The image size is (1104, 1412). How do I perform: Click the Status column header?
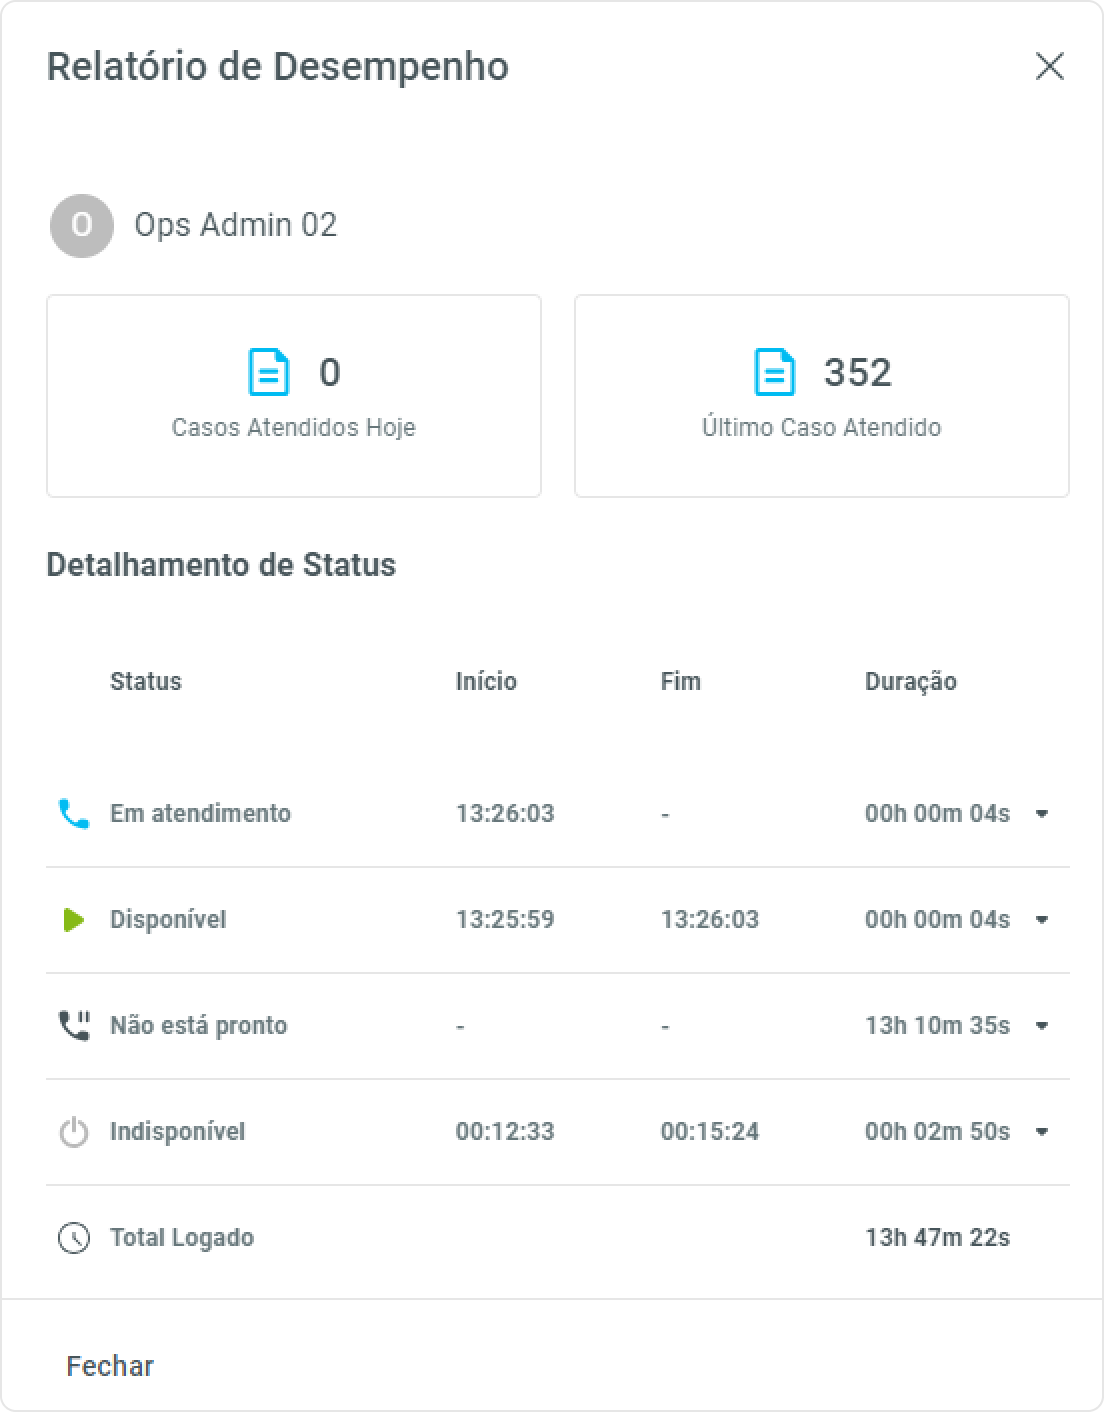tap(146, 682)
